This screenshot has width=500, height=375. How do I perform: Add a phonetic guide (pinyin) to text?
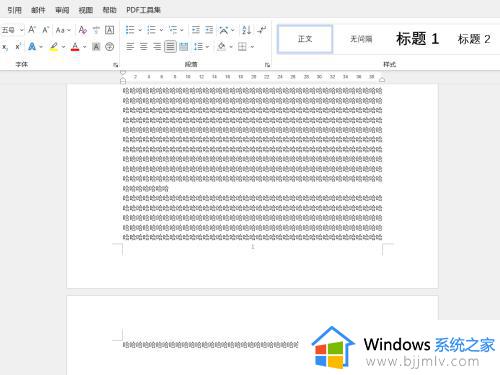point(96,30)
